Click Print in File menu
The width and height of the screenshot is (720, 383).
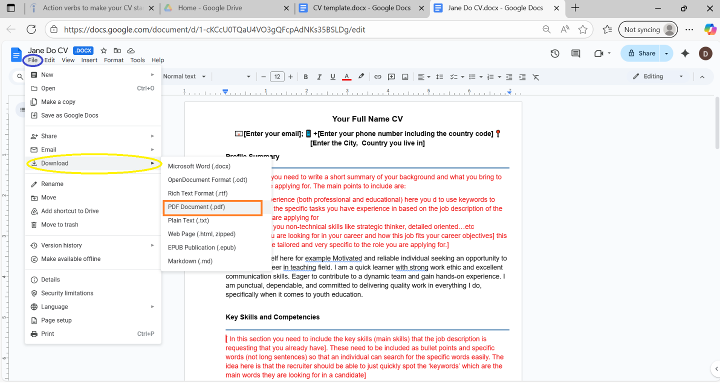coord(92,334)
